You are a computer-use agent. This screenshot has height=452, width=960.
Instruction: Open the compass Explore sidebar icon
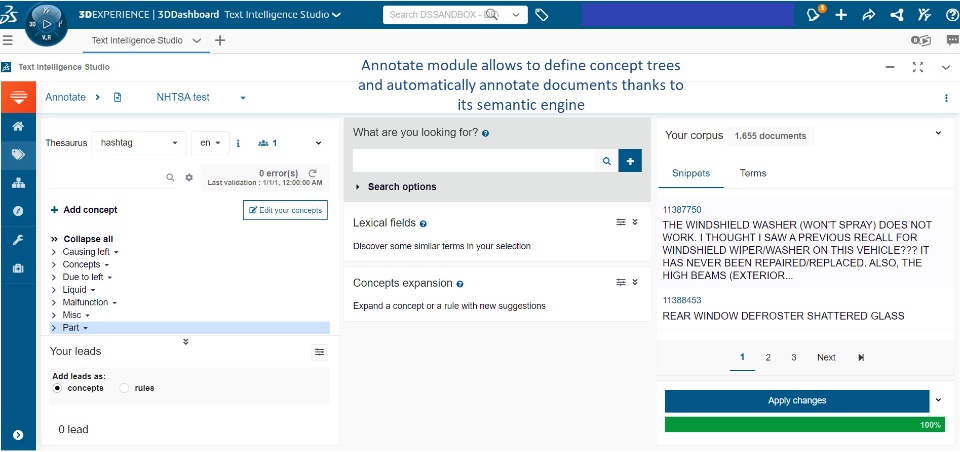pos(18,211)
